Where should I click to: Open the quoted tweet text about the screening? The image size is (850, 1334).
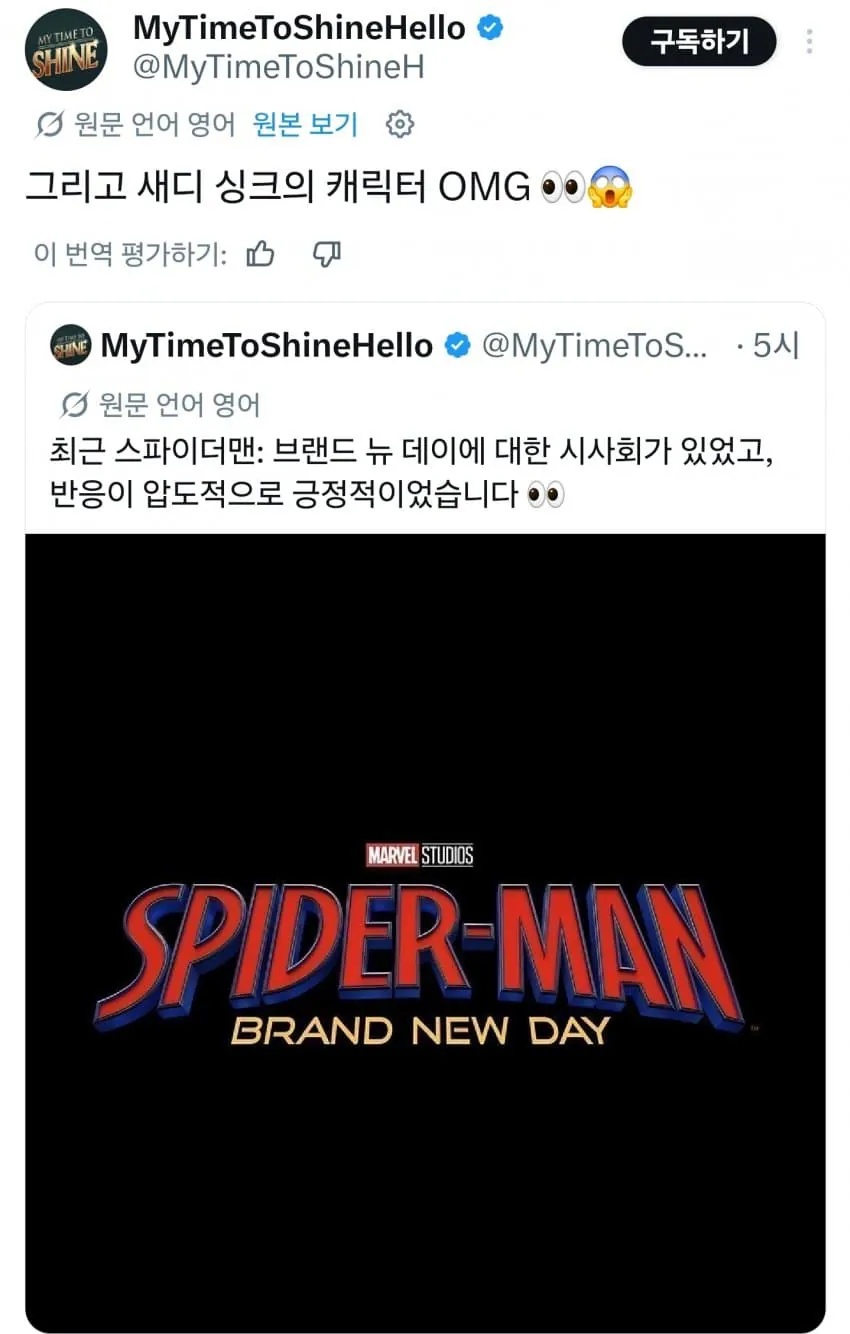tap(412, 473)
